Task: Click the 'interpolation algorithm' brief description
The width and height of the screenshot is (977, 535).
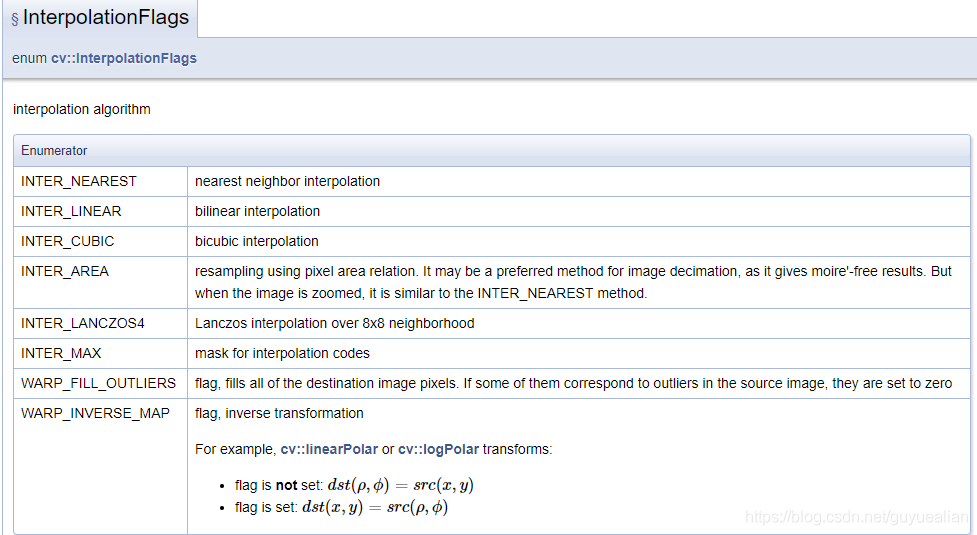Action: [x=82, y=109]
